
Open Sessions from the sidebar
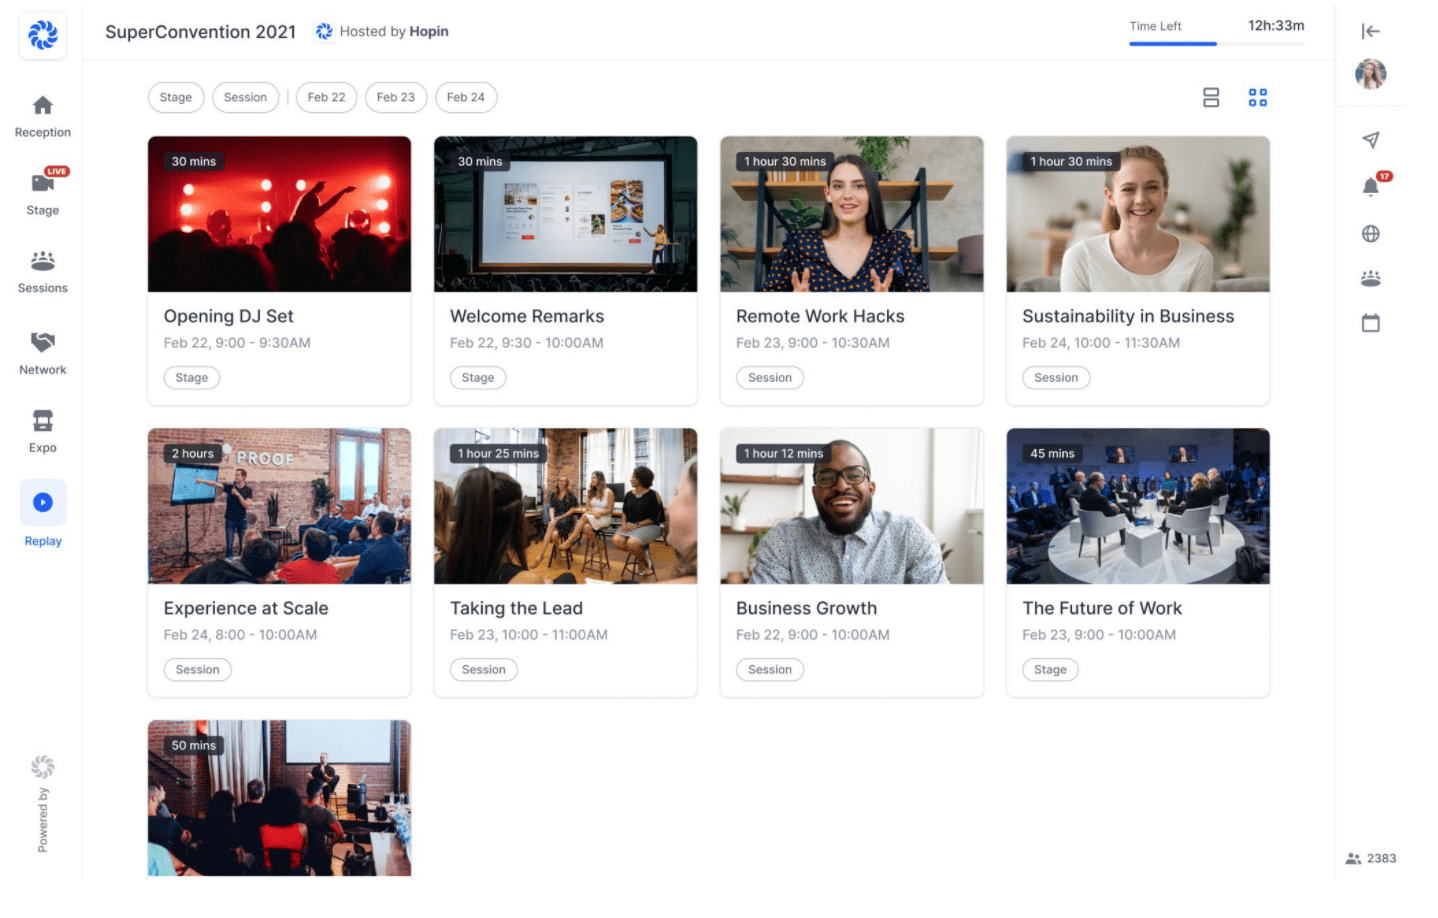(43, 272)
